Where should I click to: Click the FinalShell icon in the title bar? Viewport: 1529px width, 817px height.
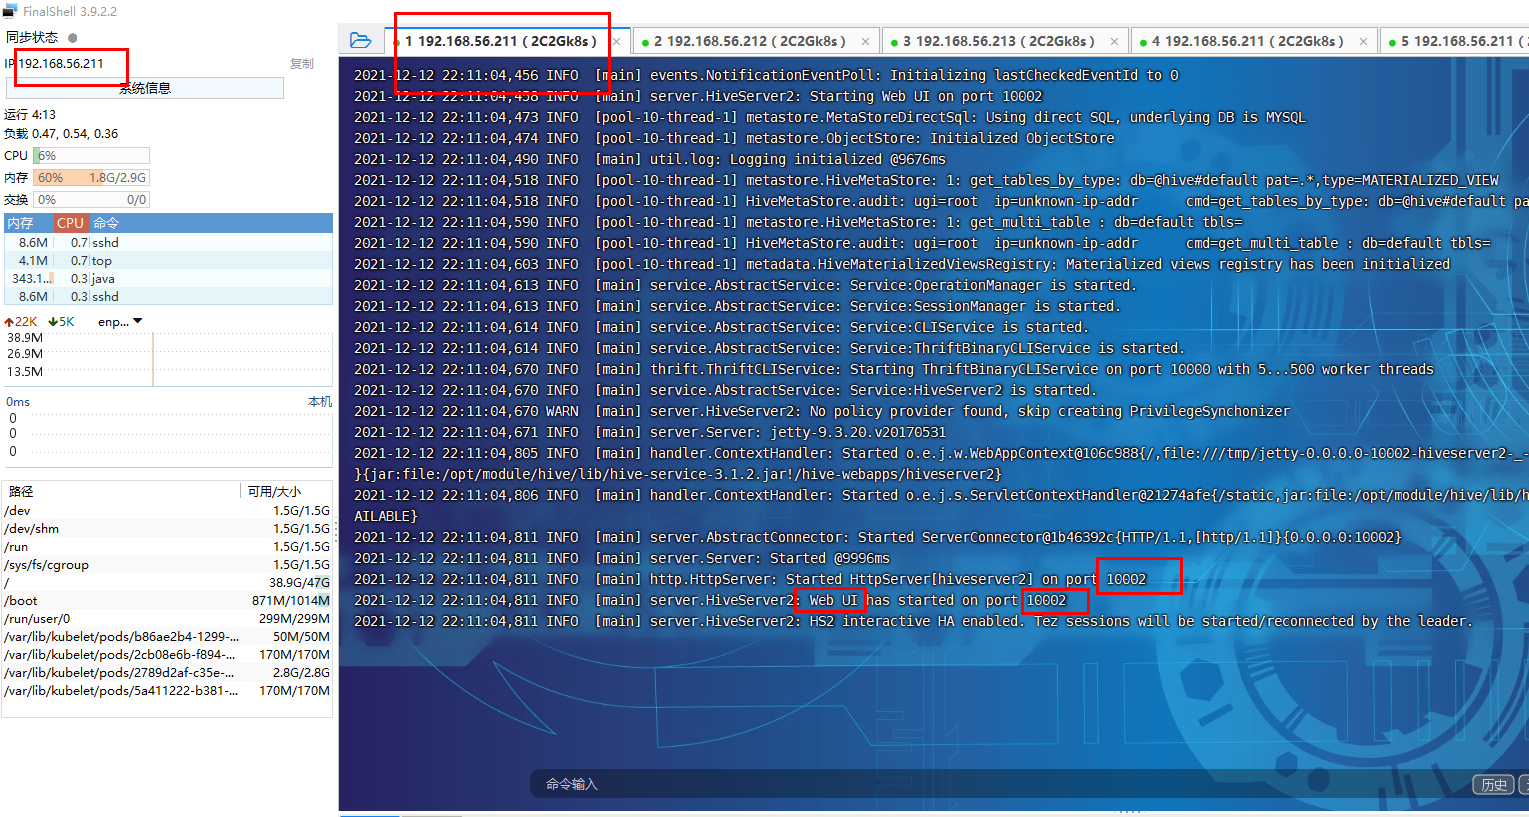tap(10, 10)
